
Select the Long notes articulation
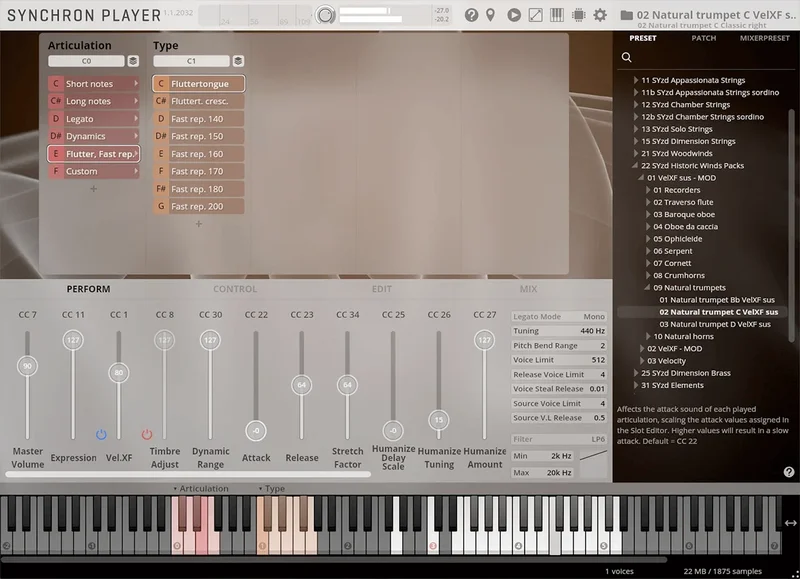coord(94,101)
